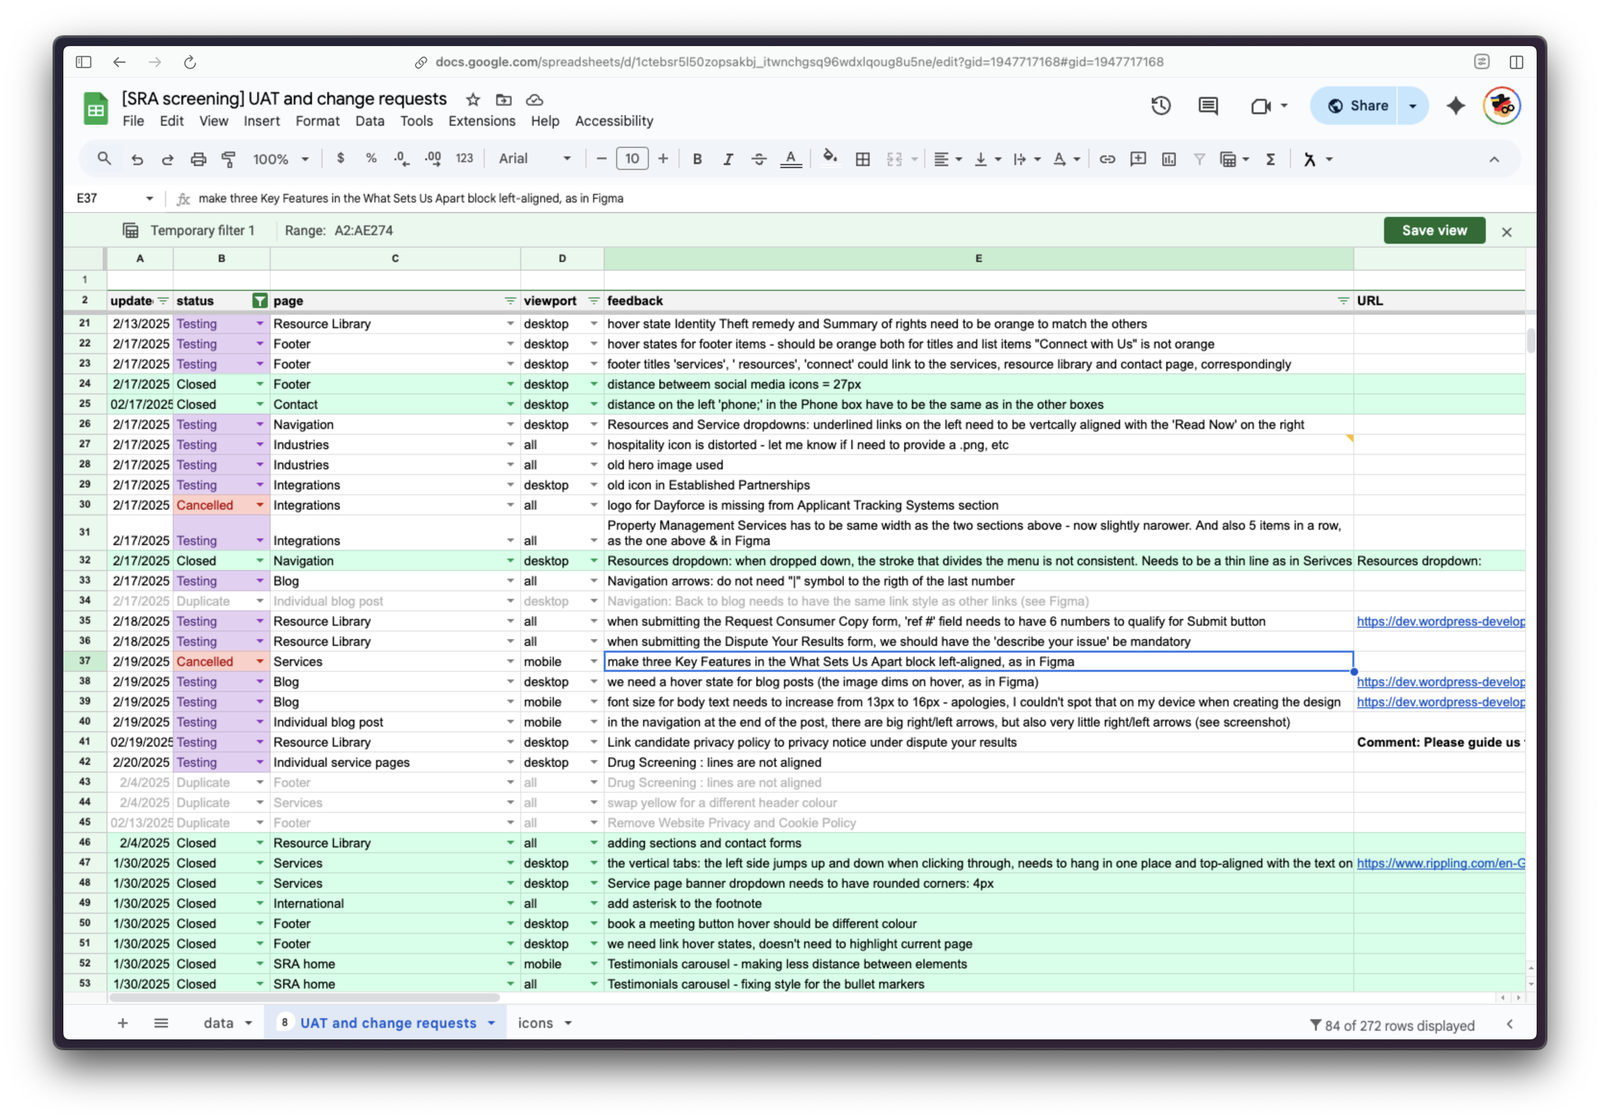
Task: Apply percent format
Action: (x=371, y=158)
